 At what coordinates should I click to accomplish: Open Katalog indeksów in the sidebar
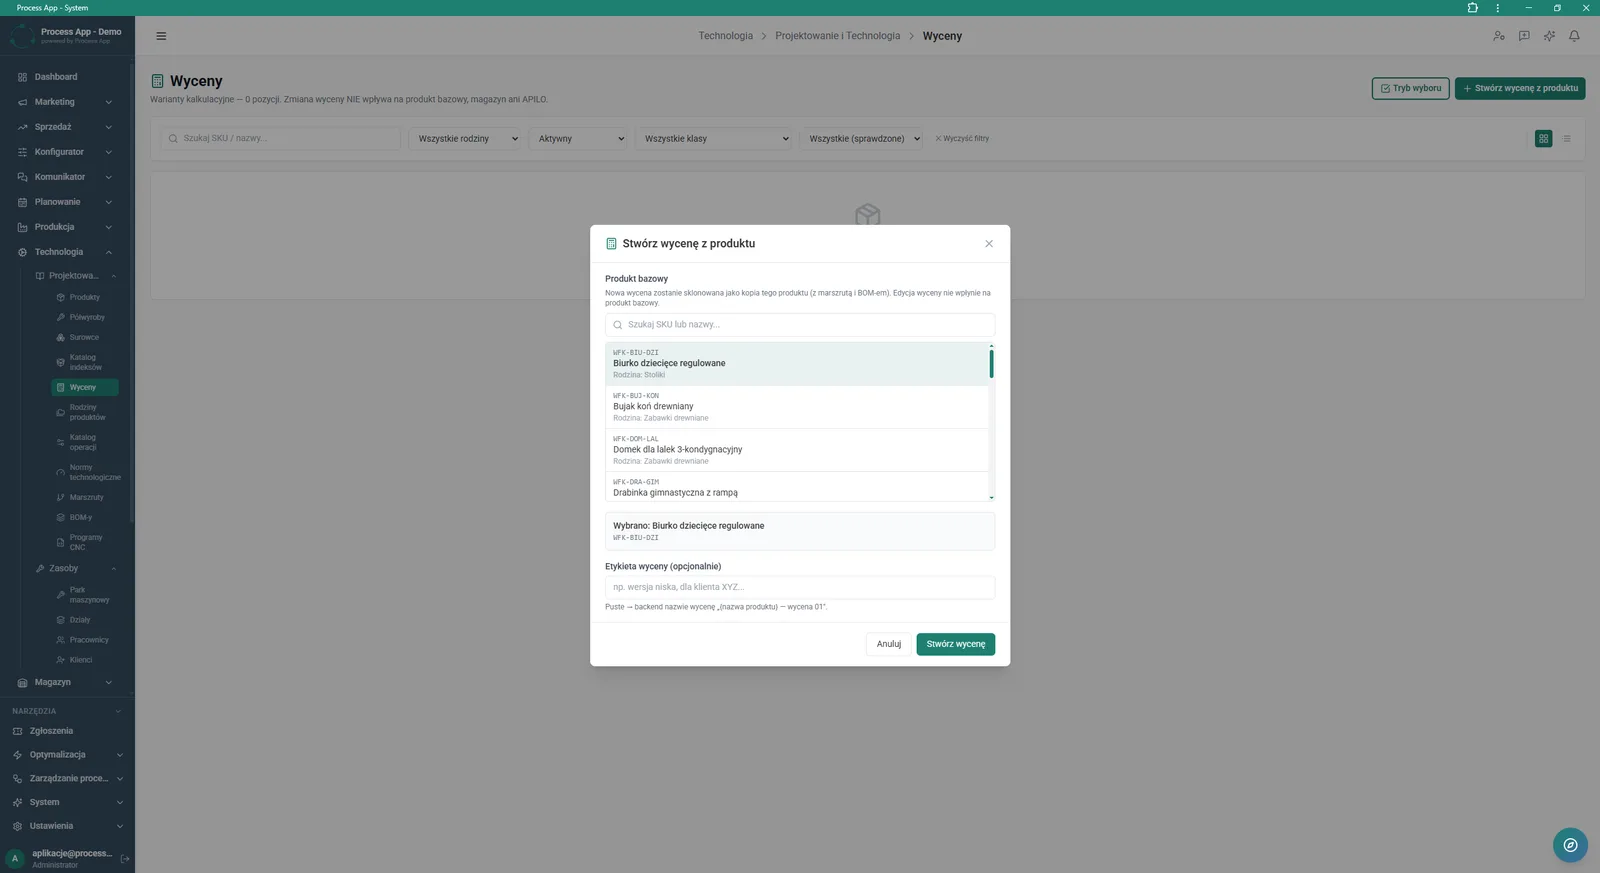coord(85,362)
